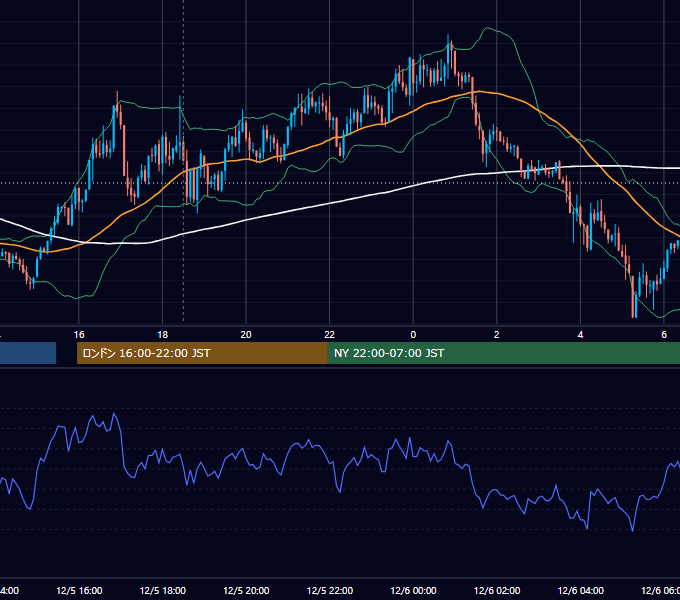680x600 pixels.
Task: Click the 12/5 20:00 time label
Action: point(246,590)
